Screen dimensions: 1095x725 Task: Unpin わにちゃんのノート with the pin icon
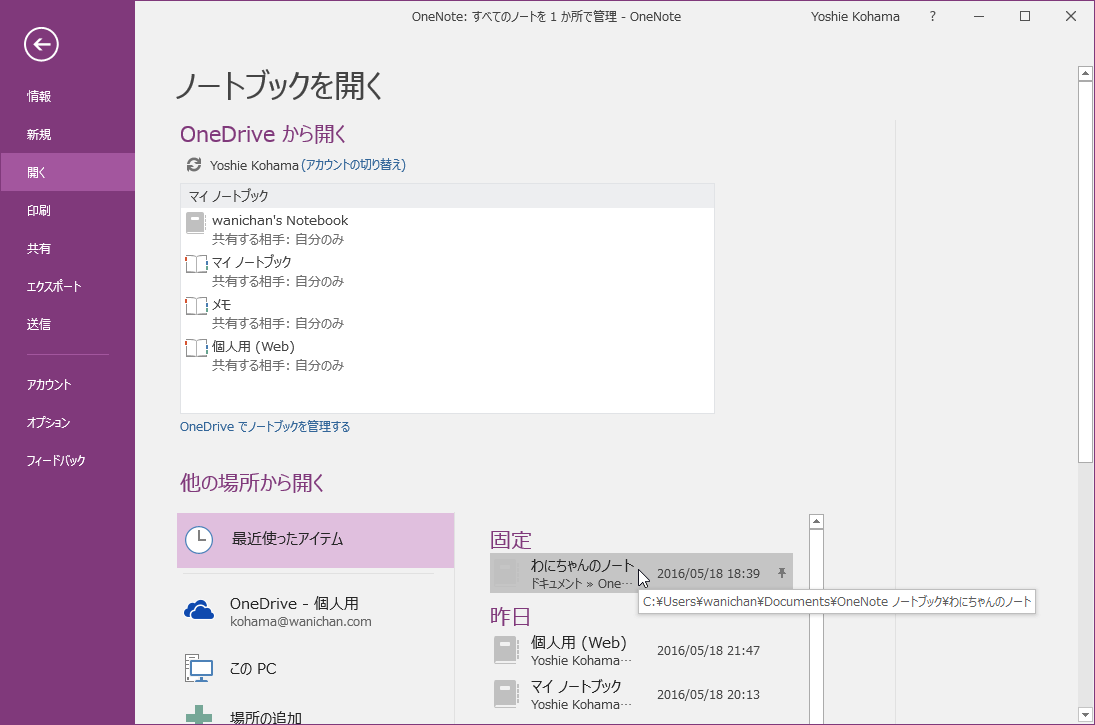[781, 573]
